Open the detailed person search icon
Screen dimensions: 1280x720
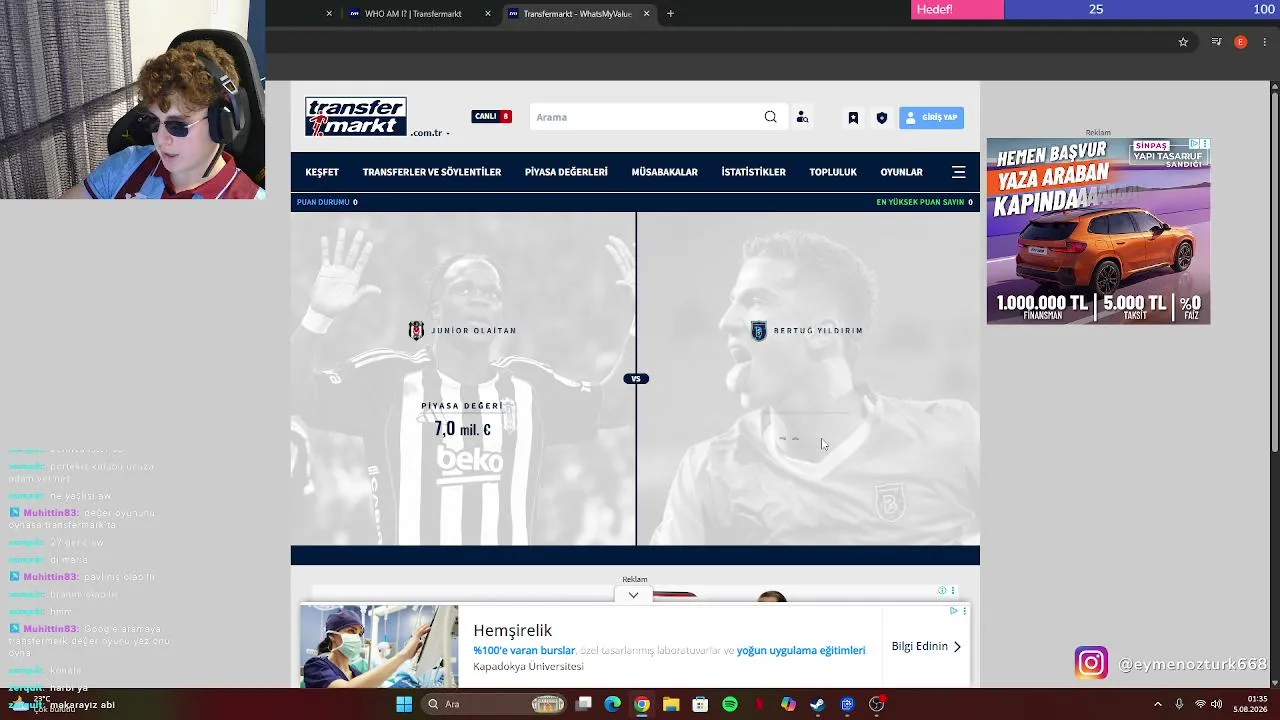click(802, 117)
